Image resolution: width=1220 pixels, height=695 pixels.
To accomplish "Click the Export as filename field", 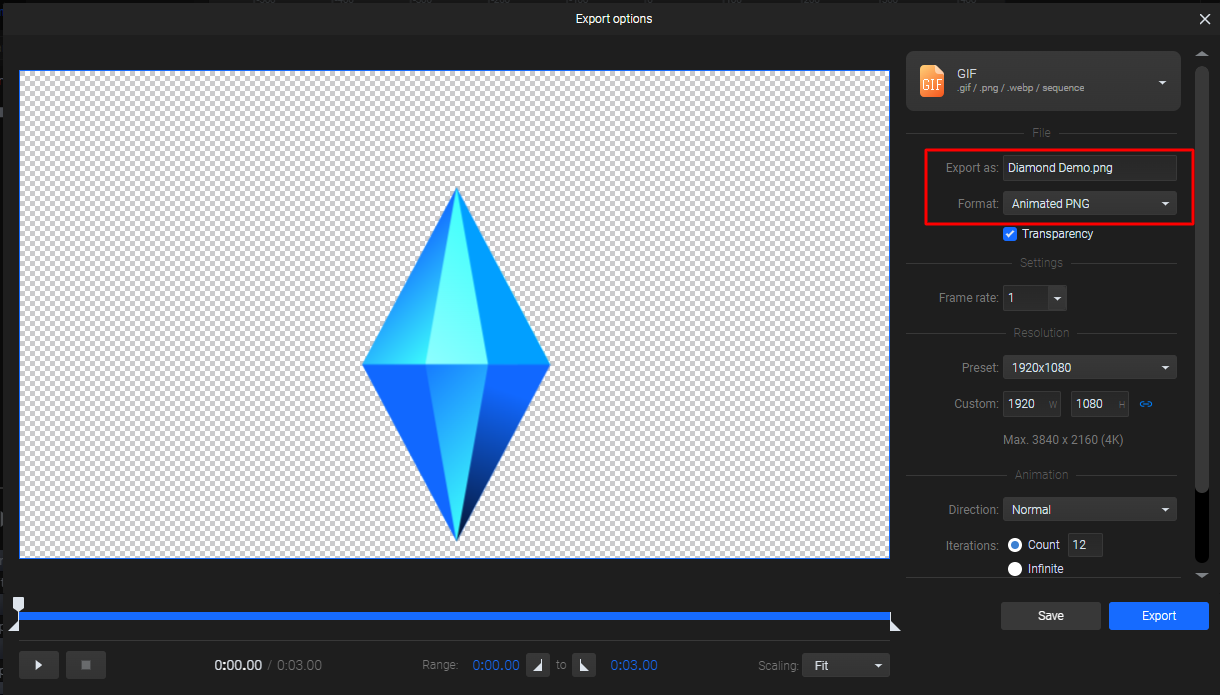I will [1090, 168].
